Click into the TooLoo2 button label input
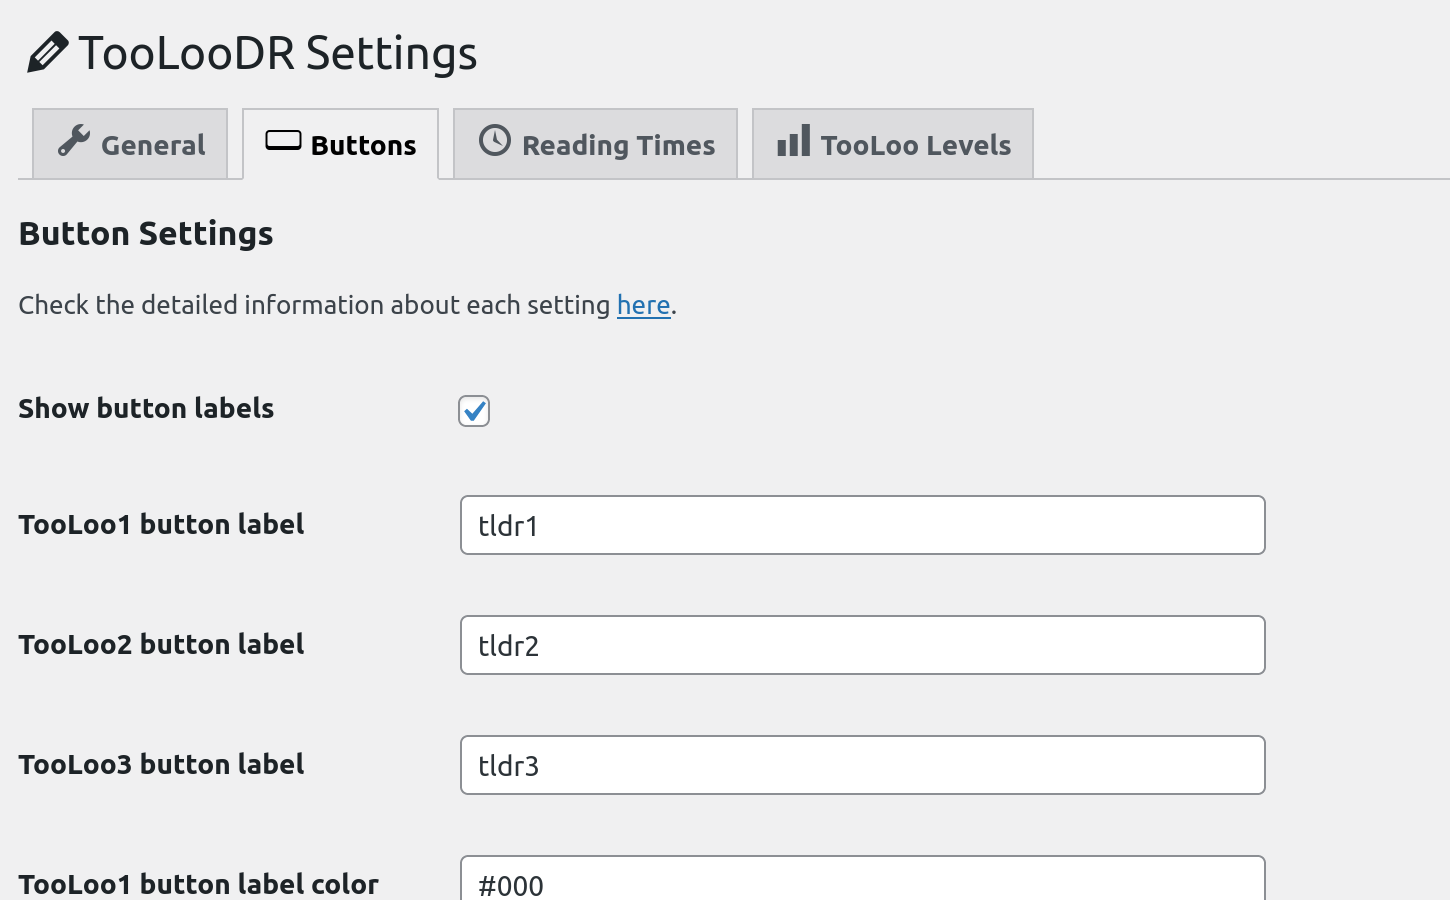 click(862, 645)
